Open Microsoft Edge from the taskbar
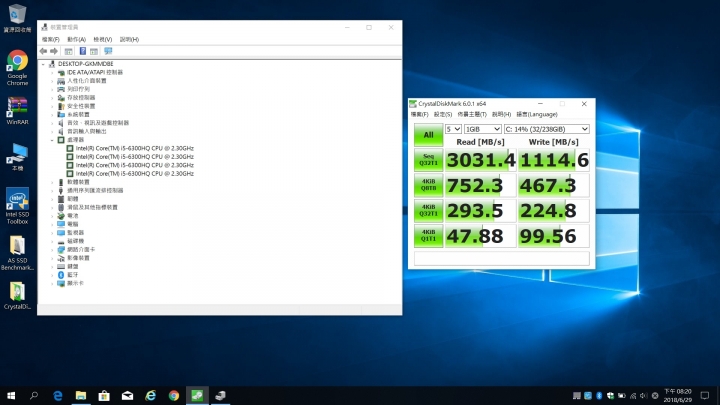 click(x=57, y=395)
